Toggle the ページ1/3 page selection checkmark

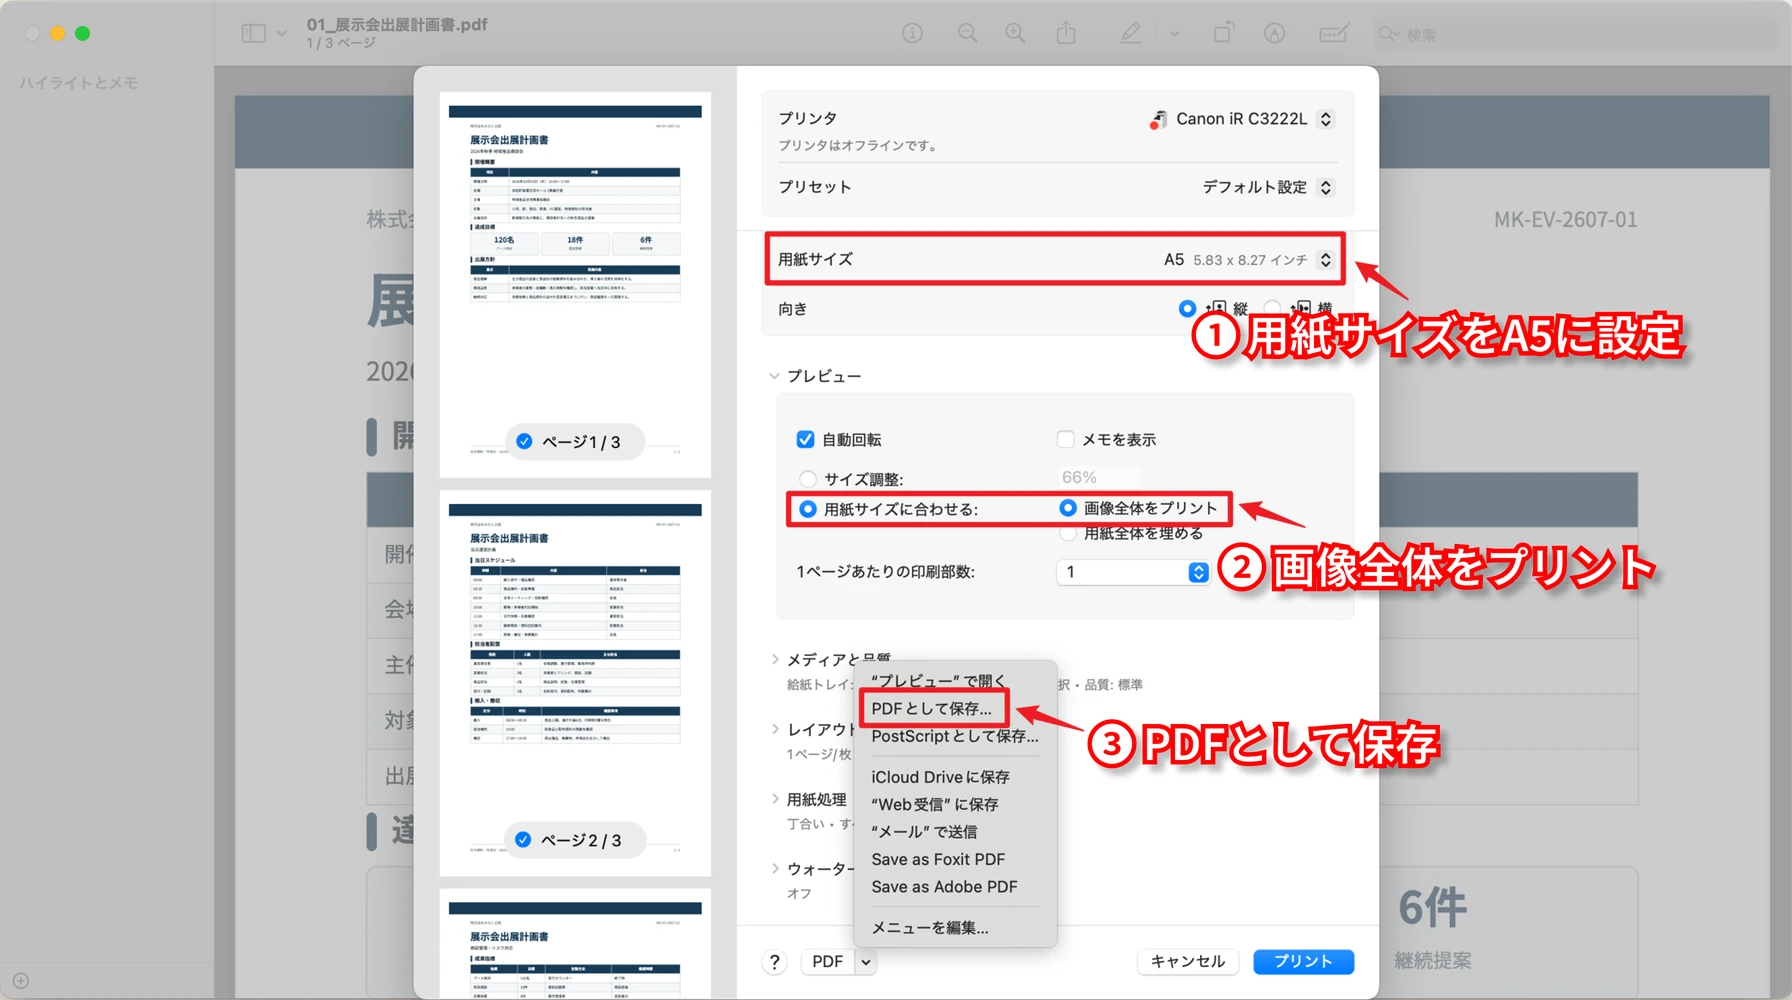[x=524, y=441]
